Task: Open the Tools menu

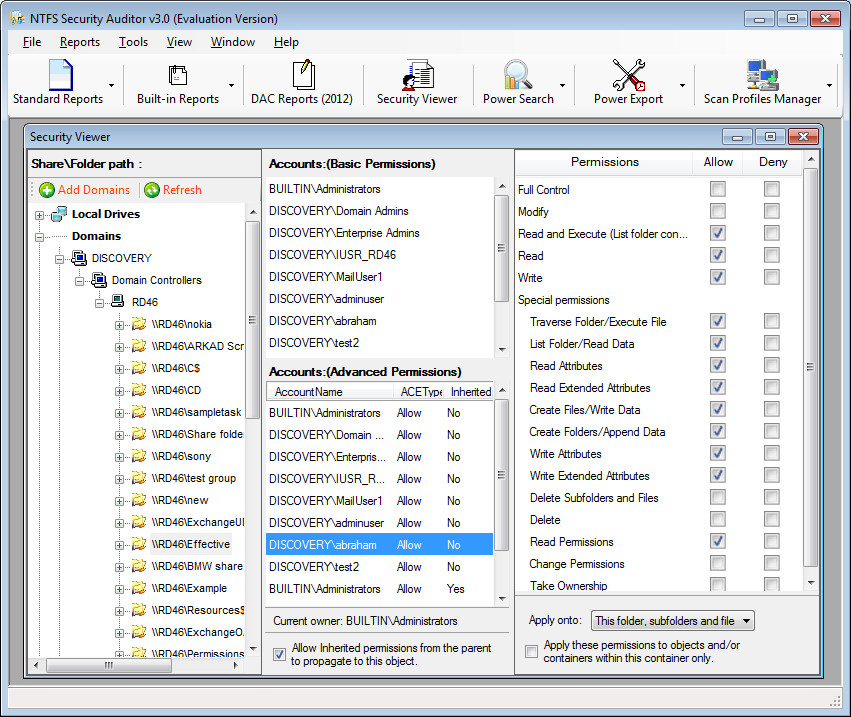Action: tap(134, 42)
